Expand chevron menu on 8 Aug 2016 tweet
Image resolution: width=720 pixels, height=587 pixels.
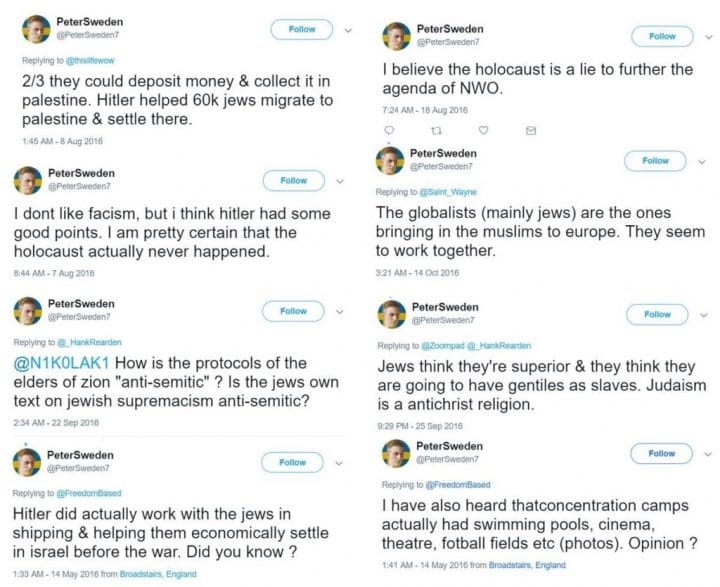(349, 30)
